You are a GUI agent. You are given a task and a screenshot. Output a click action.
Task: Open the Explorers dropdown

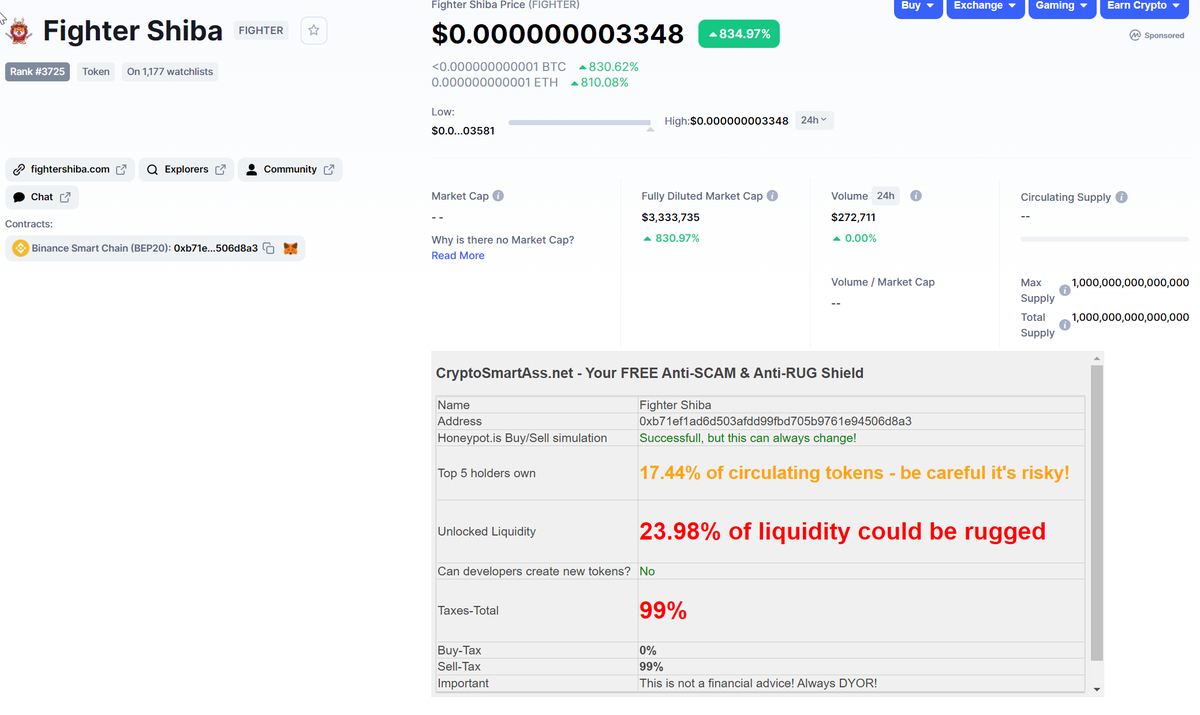(186, 169)
